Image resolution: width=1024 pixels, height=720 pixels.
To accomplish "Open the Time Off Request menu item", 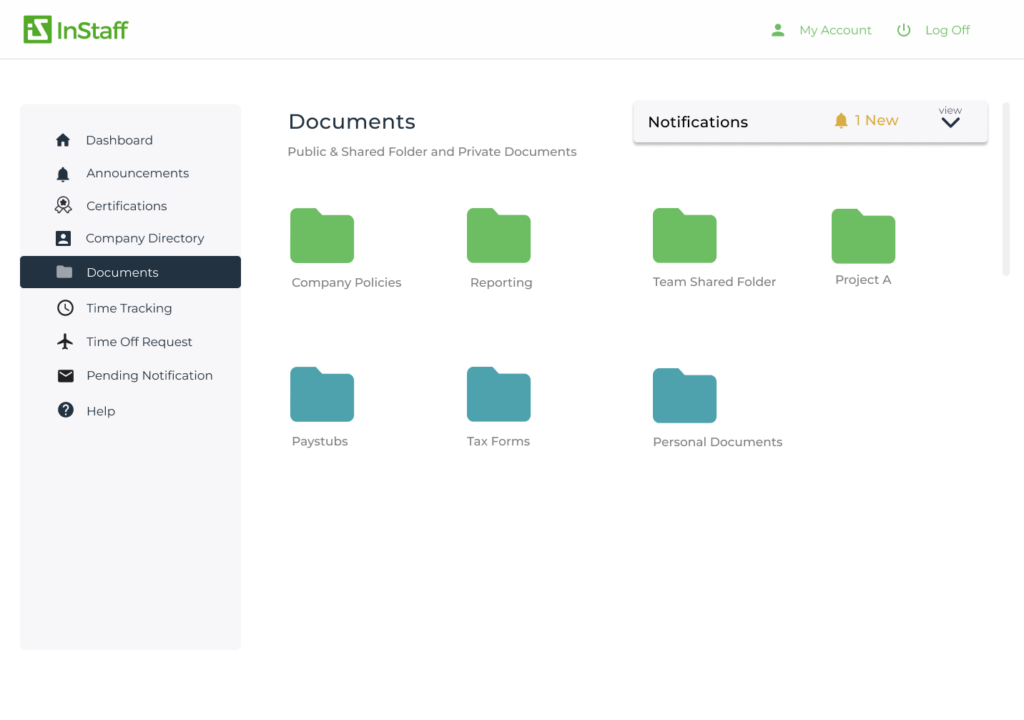I will [140, 342].
